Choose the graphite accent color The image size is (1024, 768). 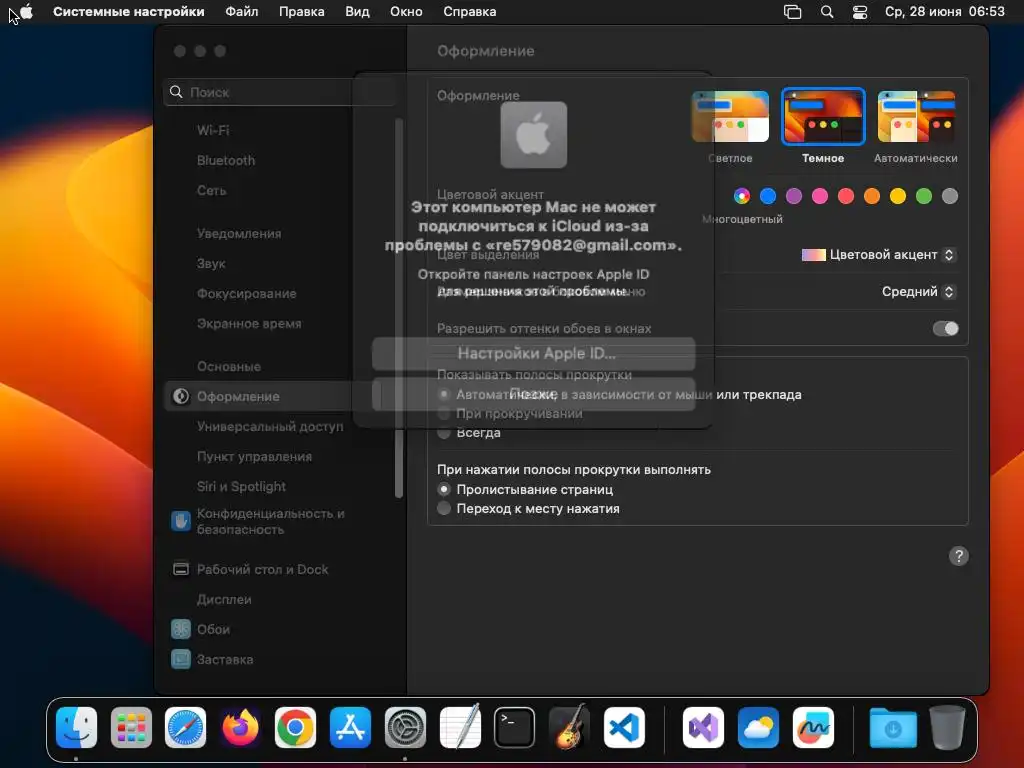[950, 196]
